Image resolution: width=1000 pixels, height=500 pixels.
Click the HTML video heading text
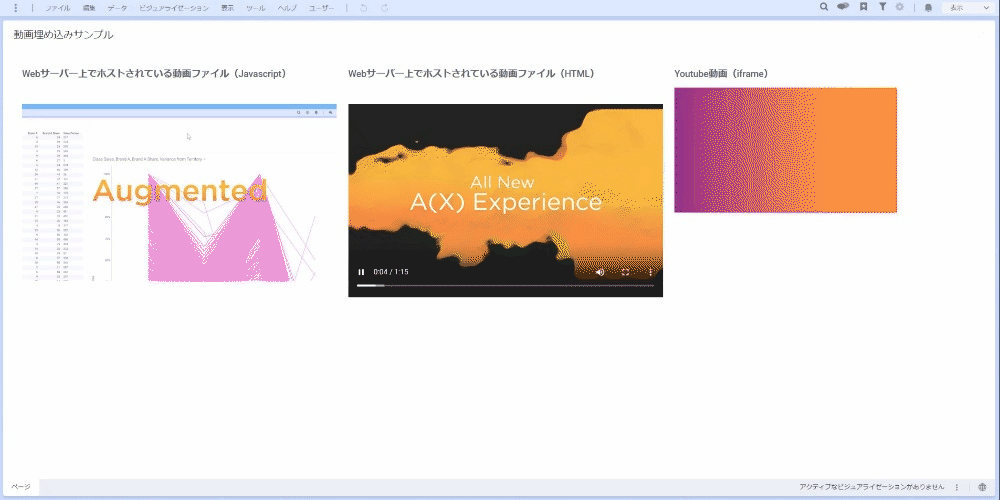[x=471, y=73]
